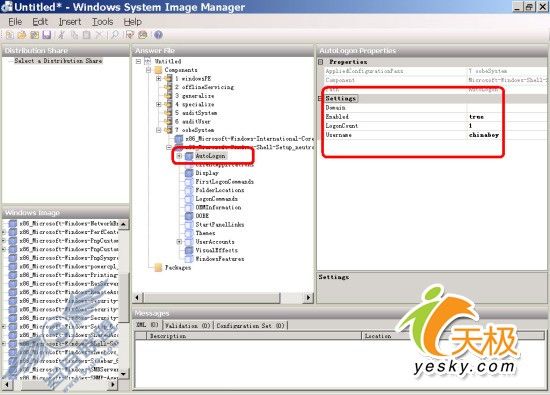This screenshot has width=550, height=395.
Task: Click the UserAccounts component icon
Action: [x=189, y=241]
